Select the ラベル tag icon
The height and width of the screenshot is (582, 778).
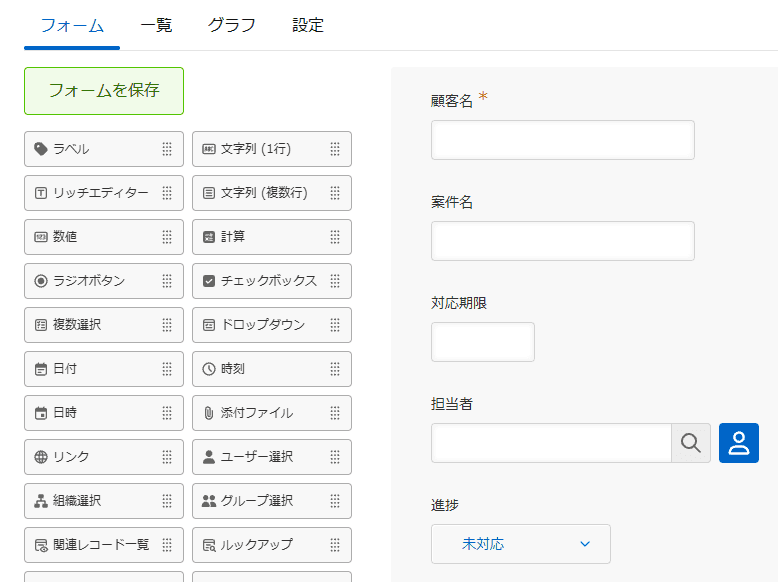tap(41, 149)
